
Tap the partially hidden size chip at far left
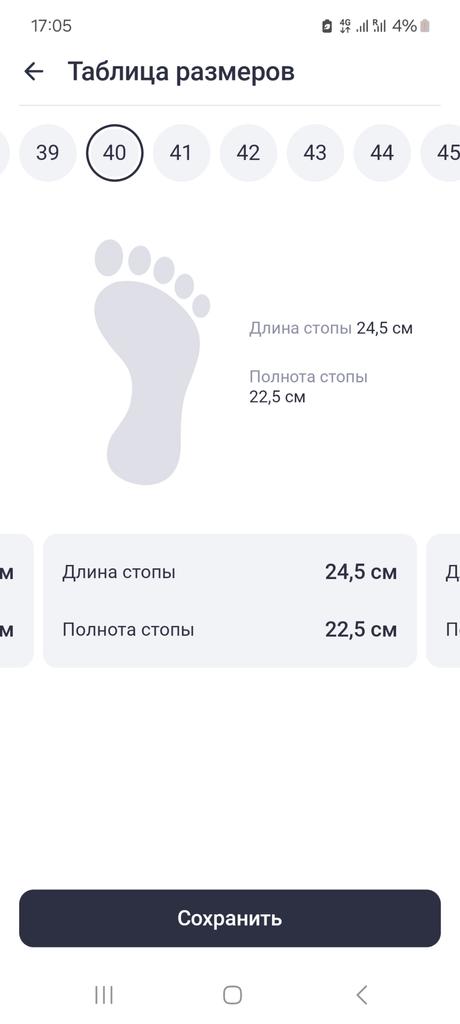(x=4, y=153)
